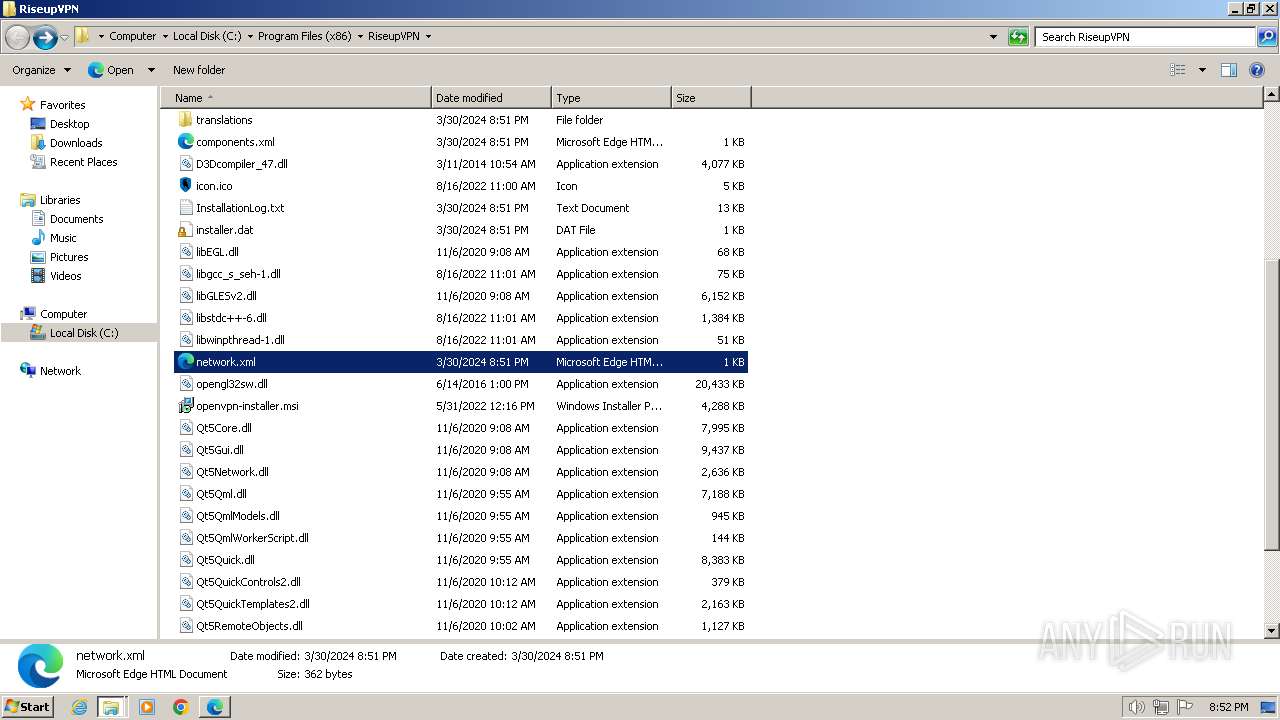The width and height of the screenshot is (1280, 720).
Task: Change view with the views icon
Action: point(1178,70)
